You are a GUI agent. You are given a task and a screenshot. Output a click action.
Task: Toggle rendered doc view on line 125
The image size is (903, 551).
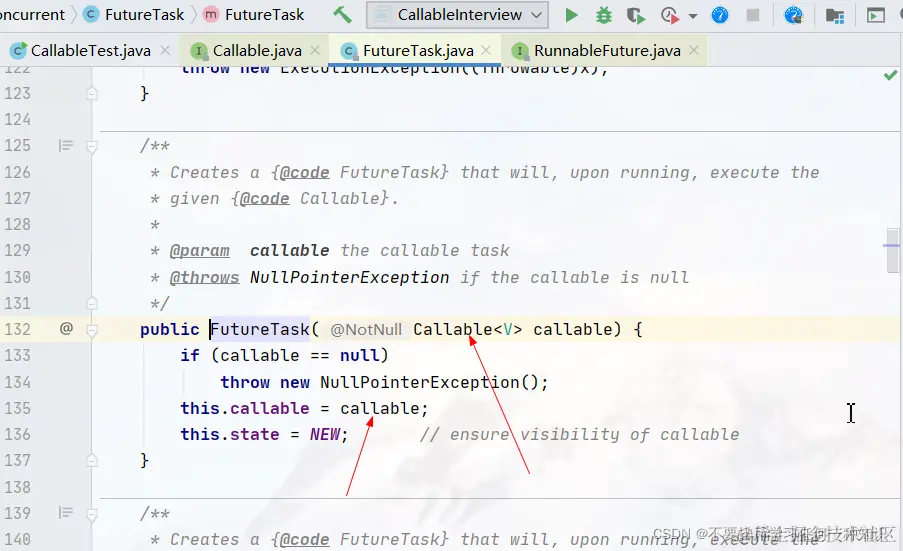(66, 145)
